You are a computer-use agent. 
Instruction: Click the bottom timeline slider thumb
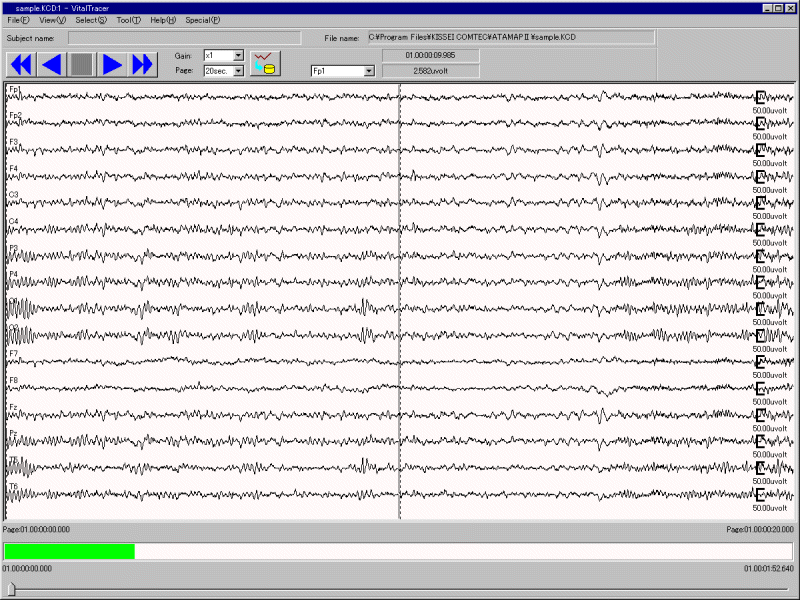click(x=11, y=589)
